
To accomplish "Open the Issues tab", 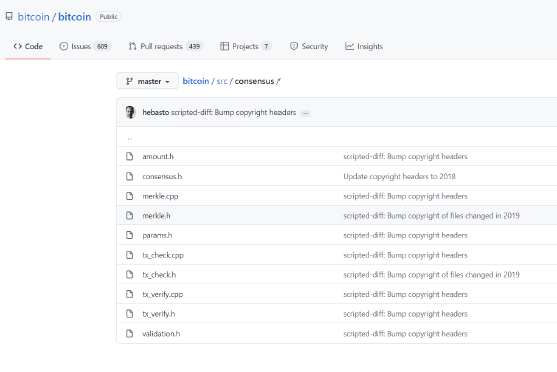I will [85, 46].
